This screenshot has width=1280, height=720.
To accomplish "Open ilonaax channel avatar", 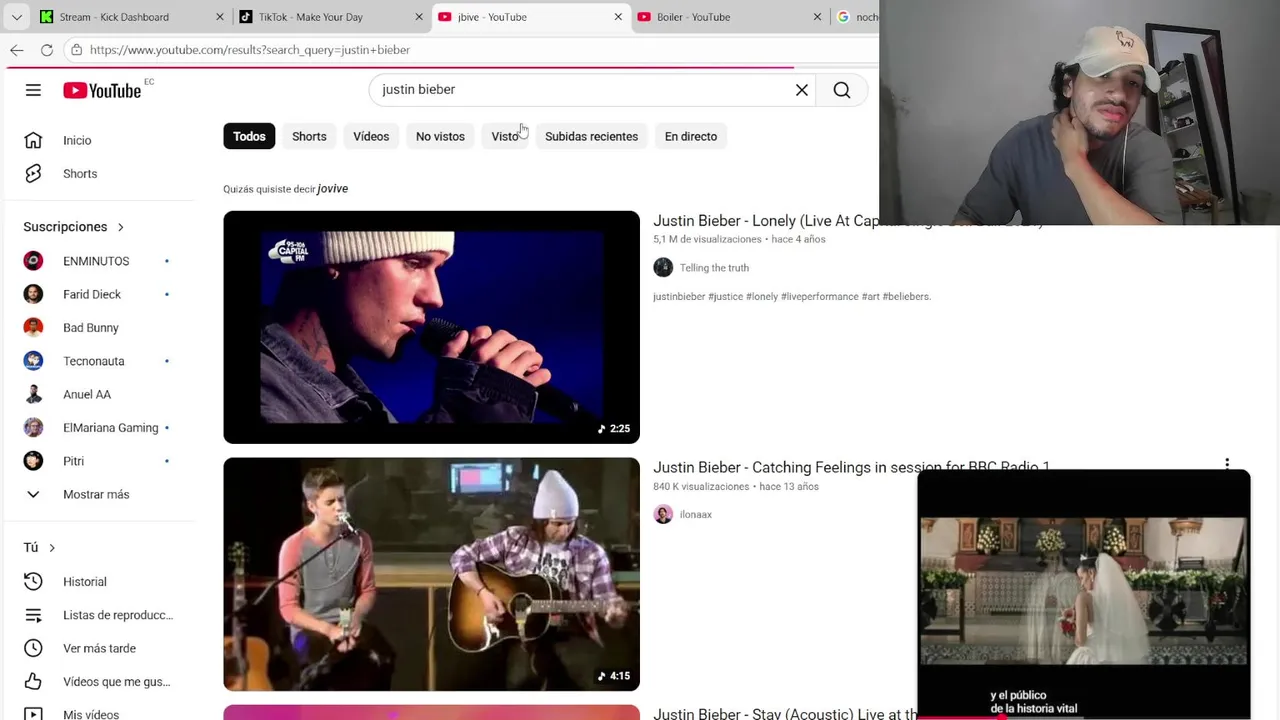I will coord(663,514).
